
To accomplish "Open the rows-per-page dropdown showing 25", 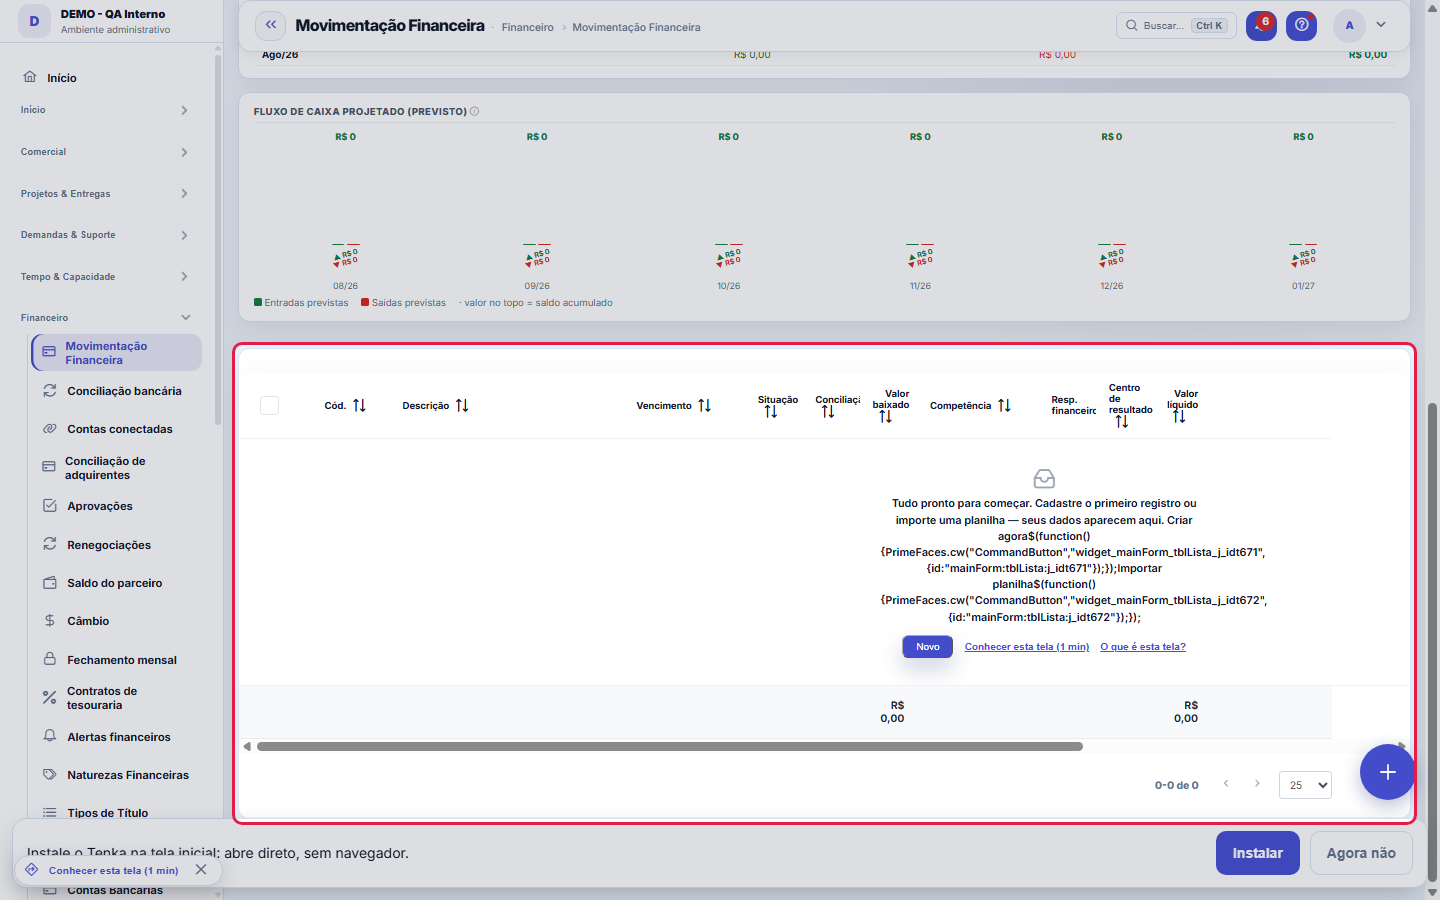I will point(1305,785).
